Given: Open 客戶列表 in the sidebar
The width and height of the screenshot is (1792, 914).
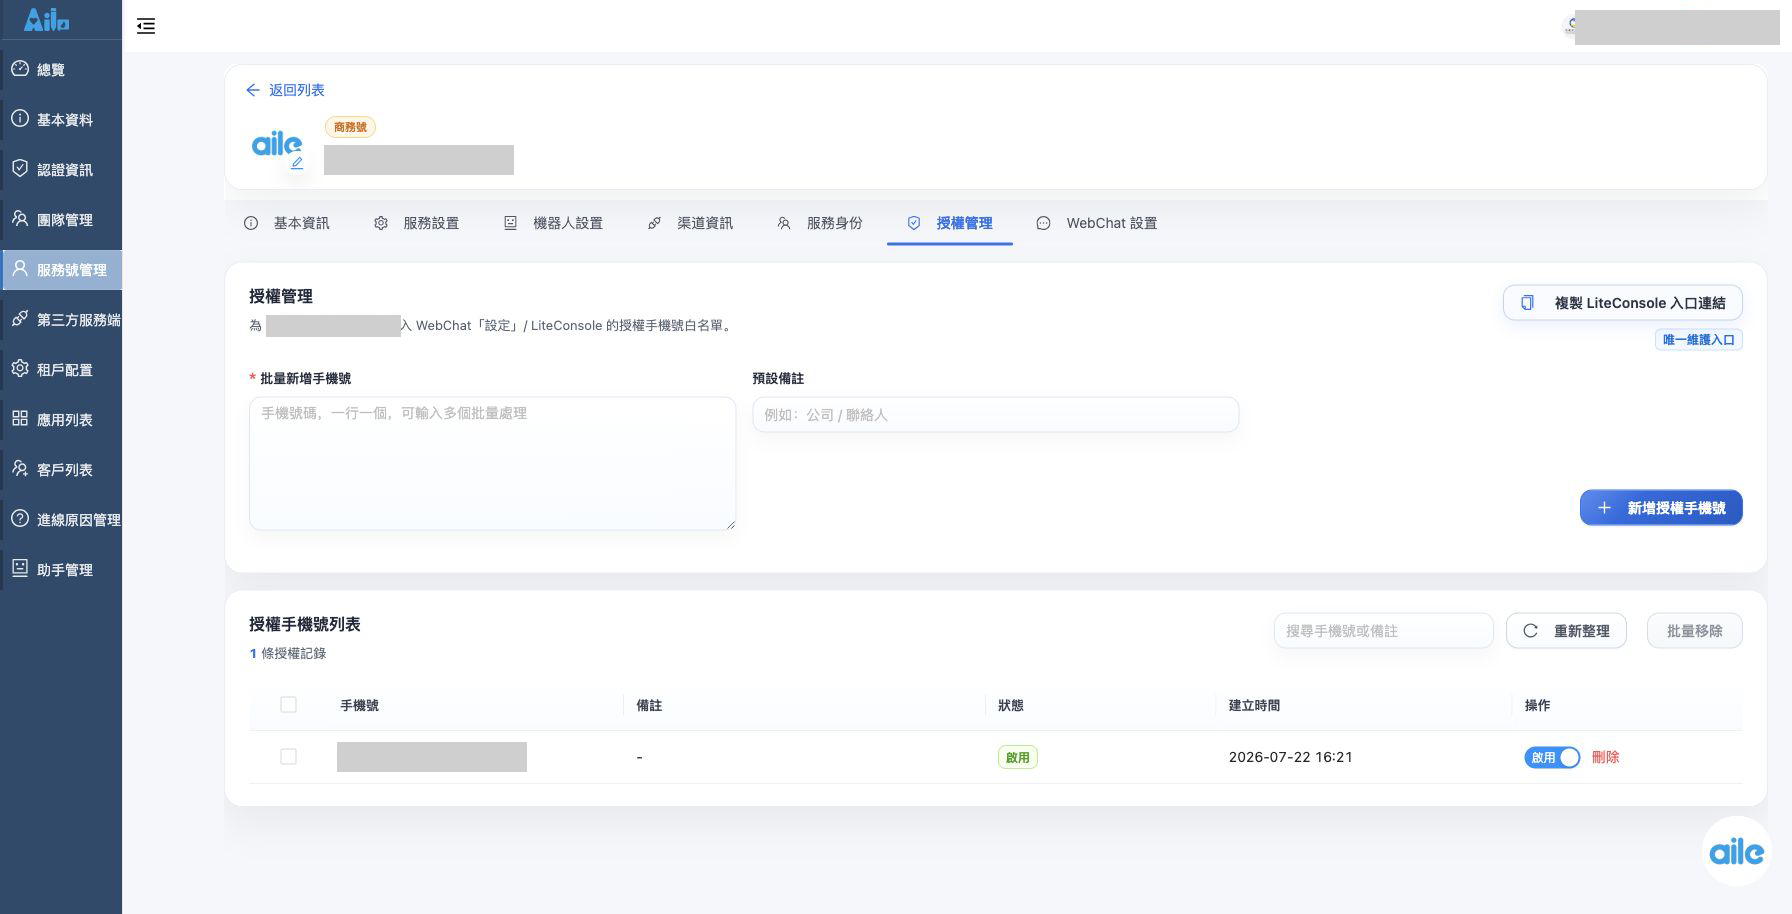Looking at the screenshot, I should [61, 469].
